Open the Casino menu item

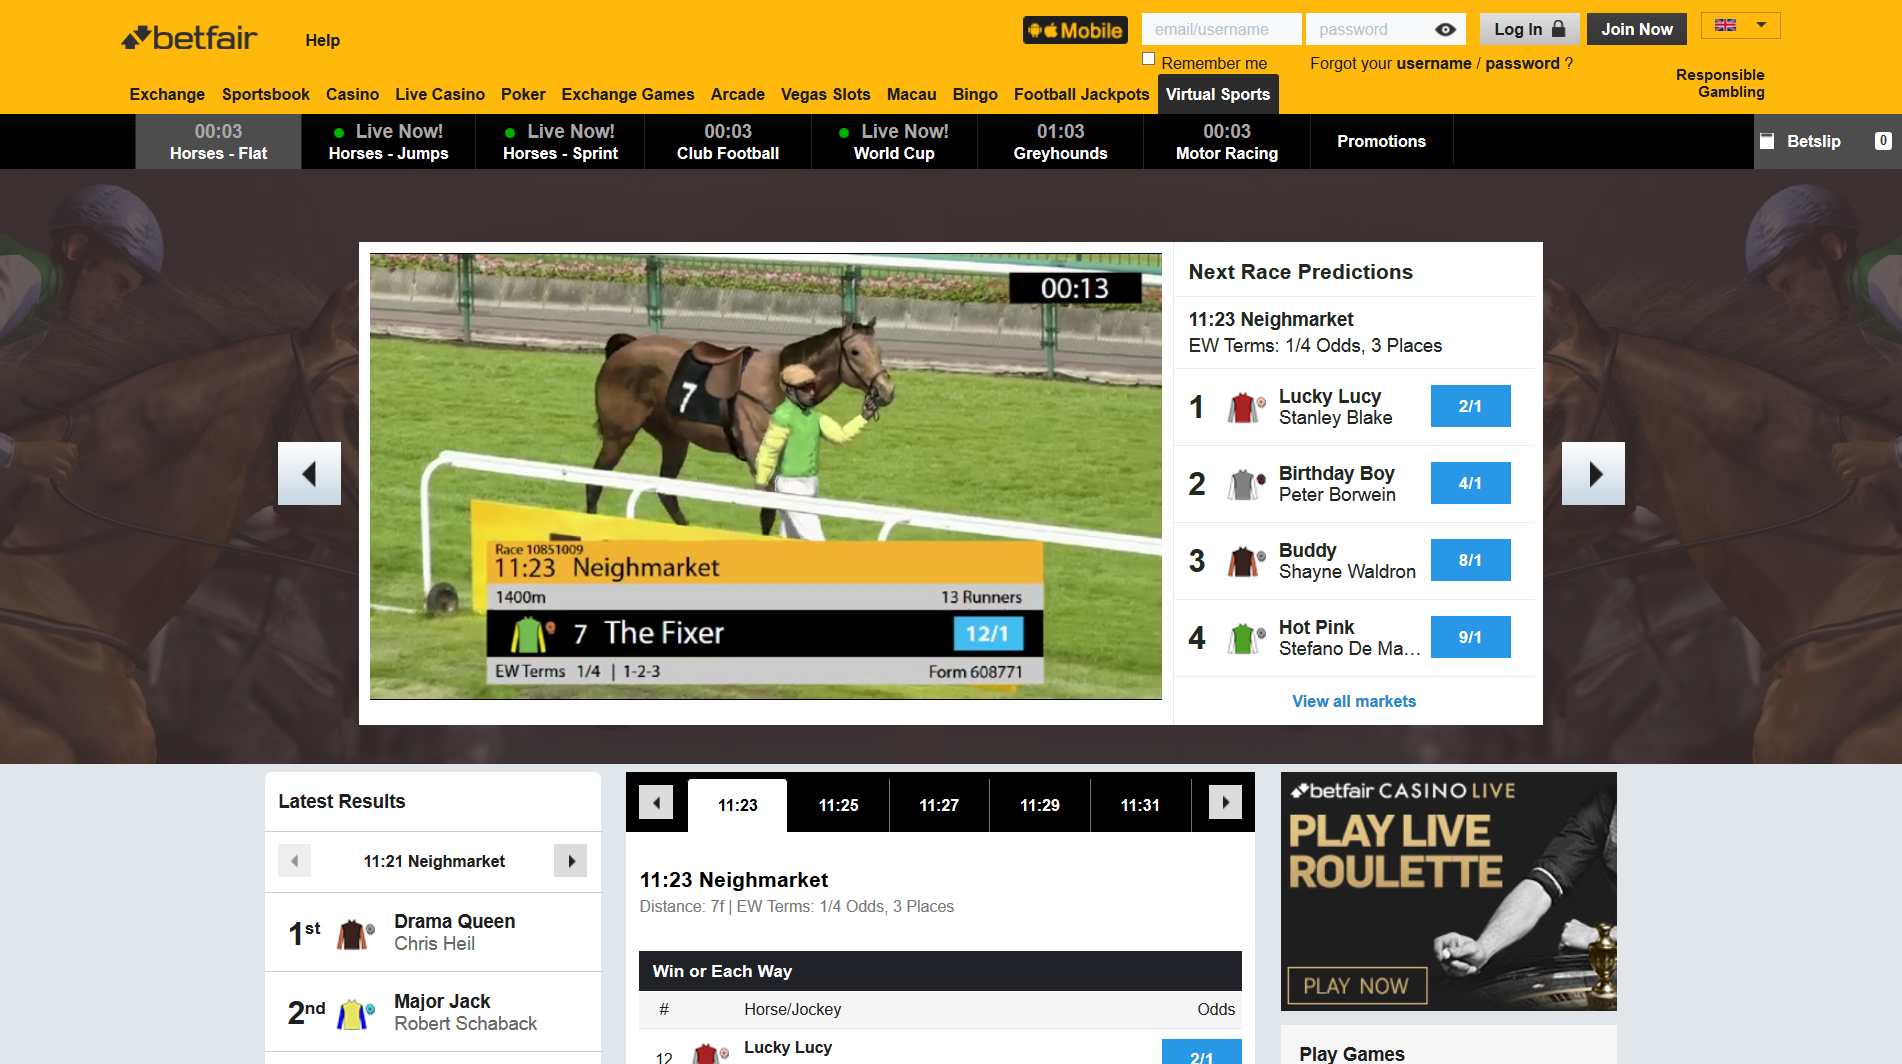pyautogui.click(x=352, y=95)
